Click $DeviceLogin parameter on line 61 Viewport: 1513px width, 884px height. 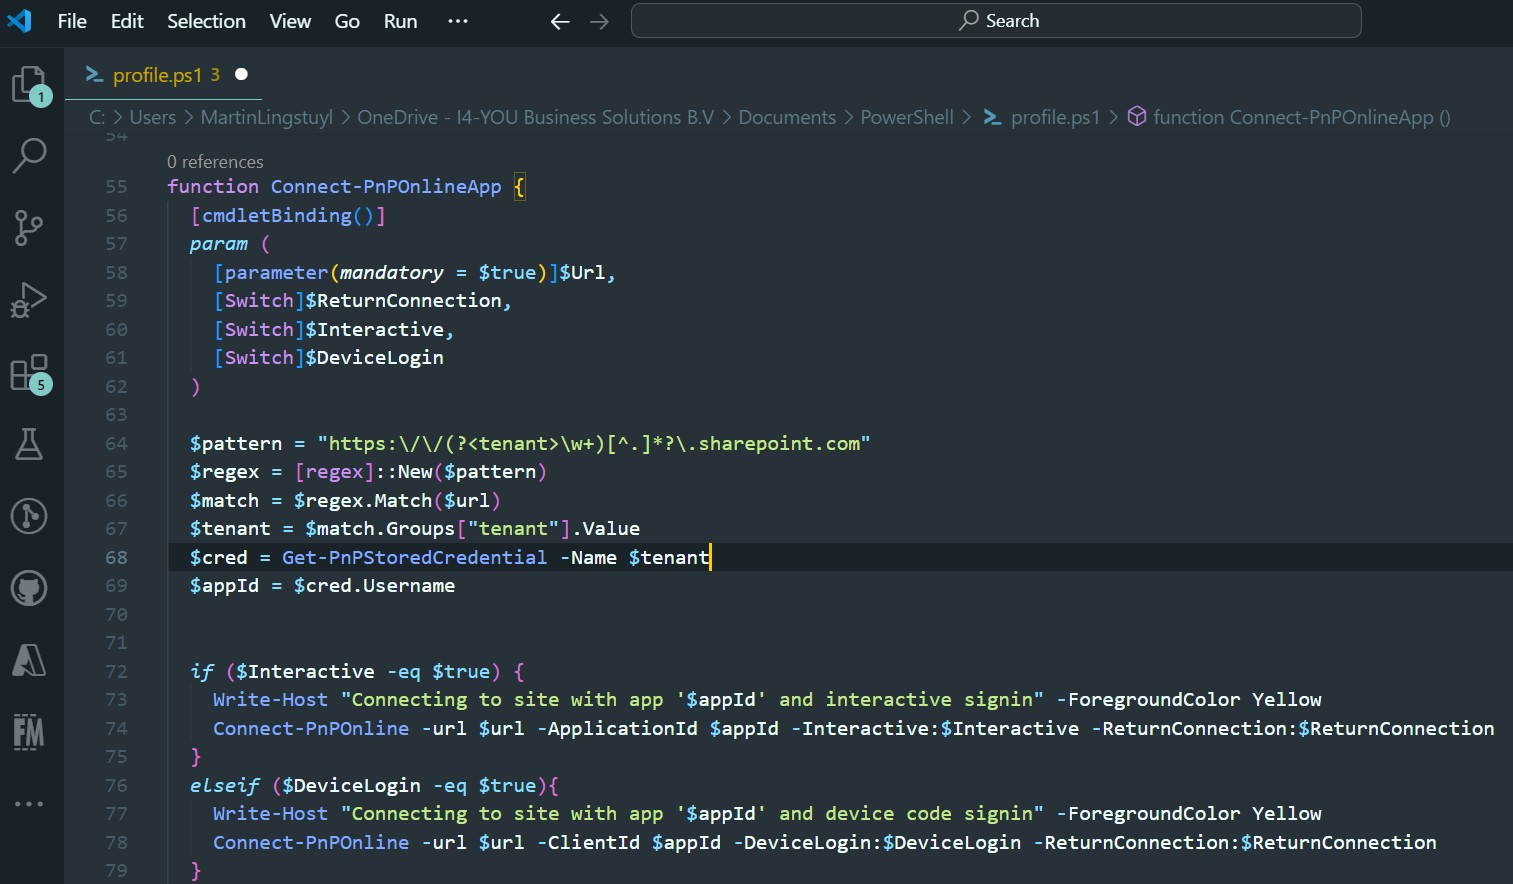pos(374,358)
